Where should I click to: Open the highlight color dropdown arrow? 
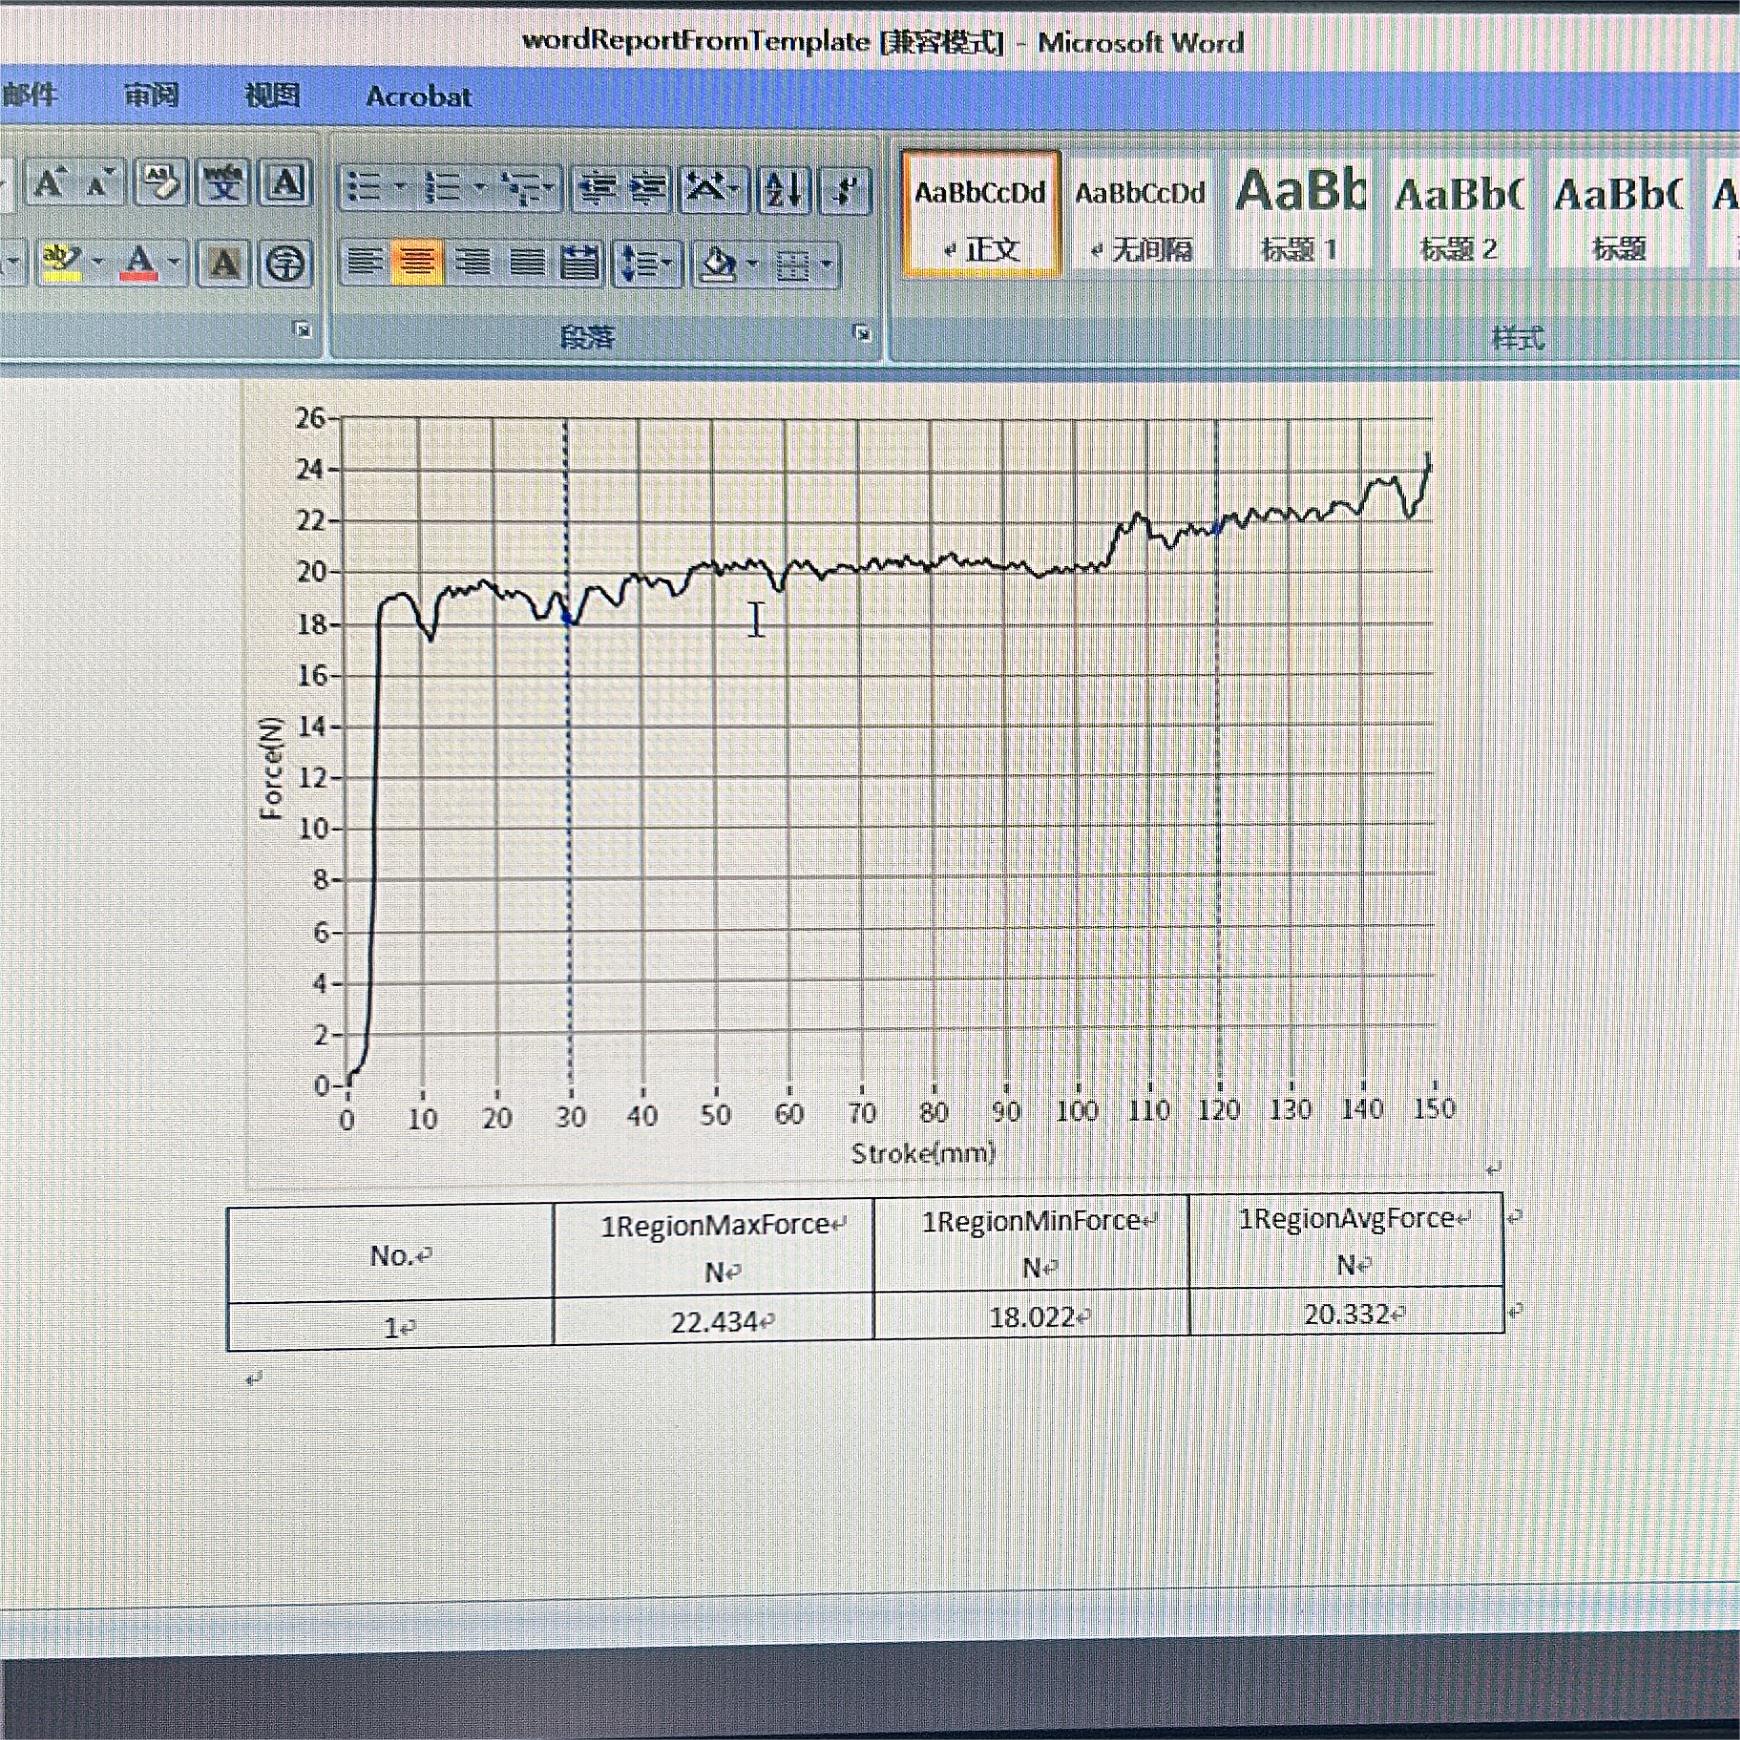pos(98,263)
